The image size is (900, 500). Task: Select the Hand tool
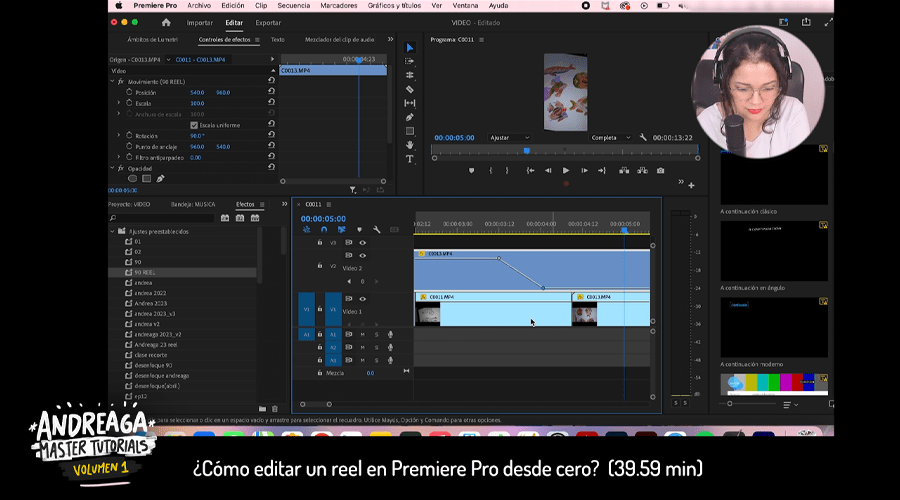coord(410,145)
